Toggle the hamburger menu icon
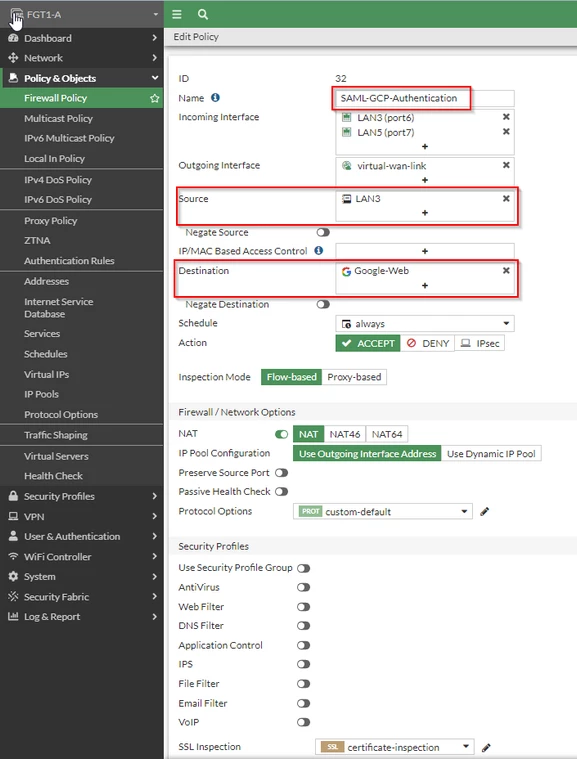Viewport: 577px width, 759px height. (177, 15)
